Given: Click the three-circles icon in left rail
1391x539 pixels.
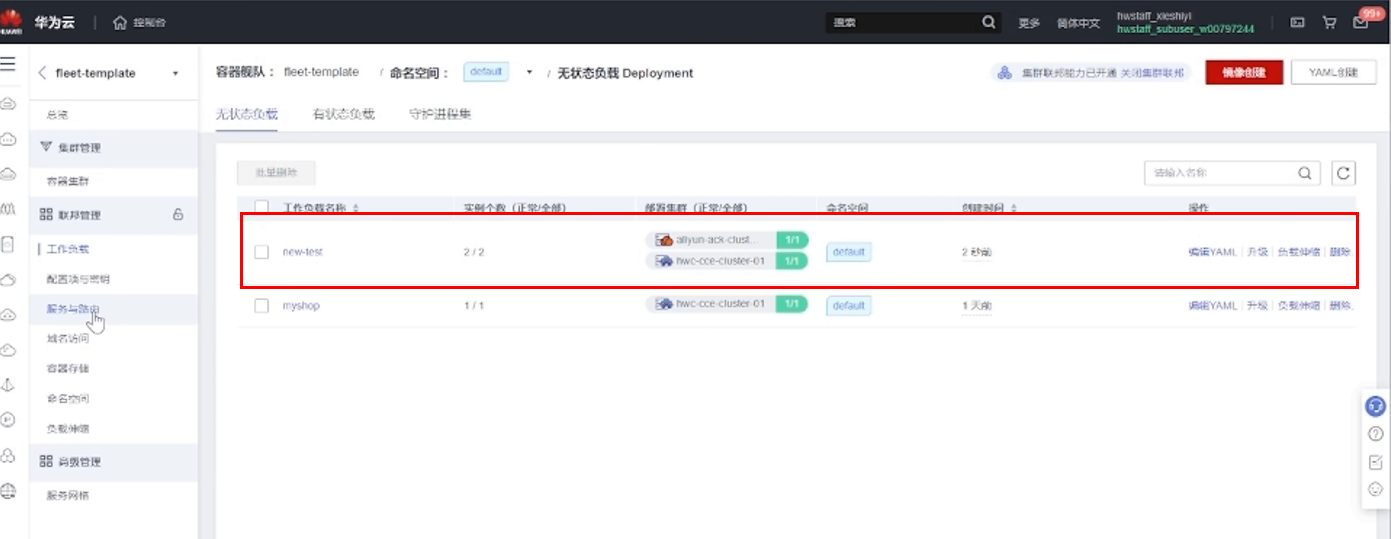Looking at the screenshot, I should click(x=8, y=456).
